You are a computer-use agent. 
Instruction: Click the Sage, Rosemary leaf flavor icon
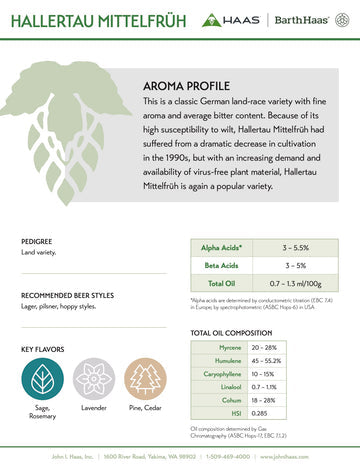pos(42,379)
